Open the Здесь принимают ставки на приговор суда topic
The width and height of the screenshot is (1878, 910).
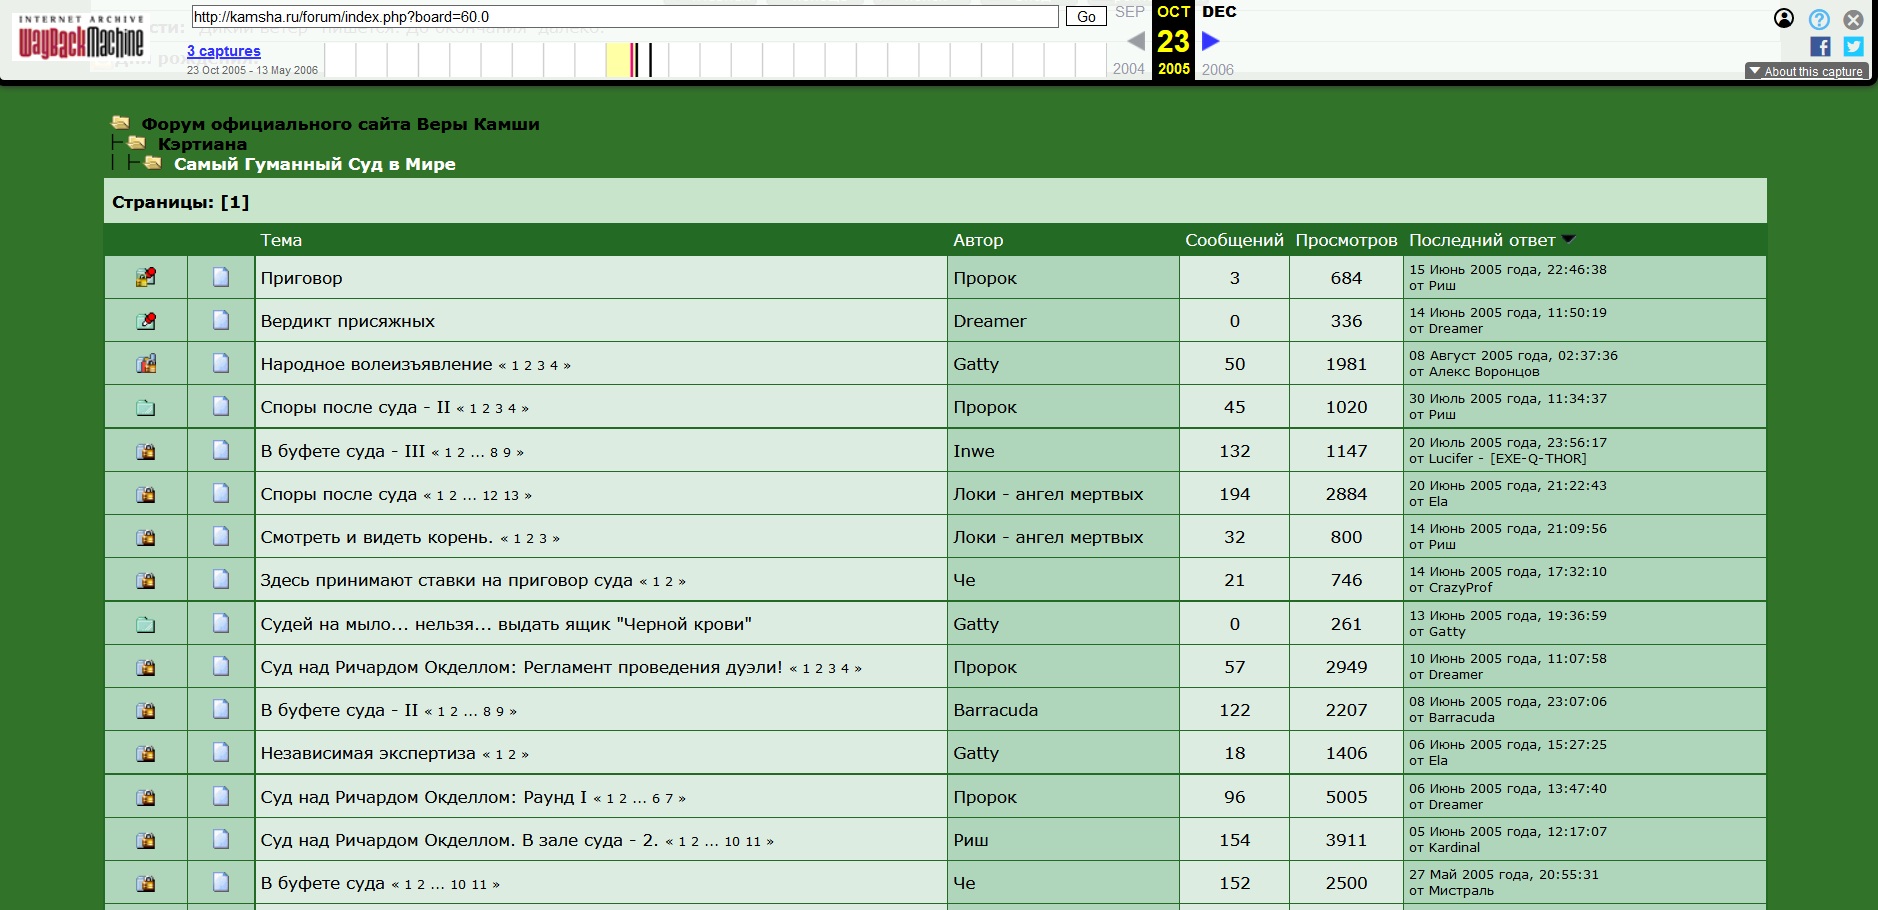(x=446, y=580)
